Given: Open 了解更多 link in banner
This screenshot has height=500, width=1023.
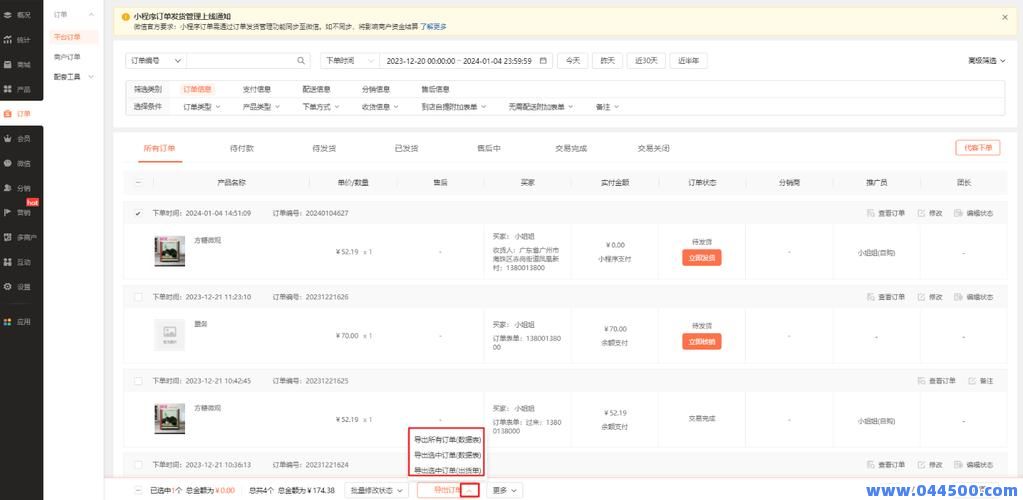Looking at the screenshot, I should coord(433,27).
